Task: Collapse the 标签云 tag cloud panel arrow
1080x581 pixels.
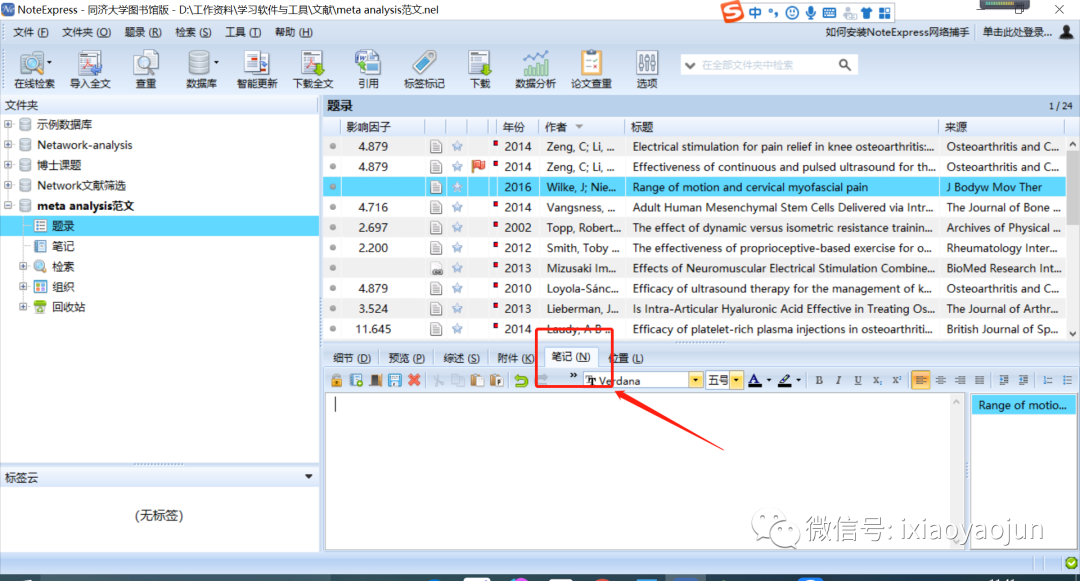Action: (x=309, y=476)
